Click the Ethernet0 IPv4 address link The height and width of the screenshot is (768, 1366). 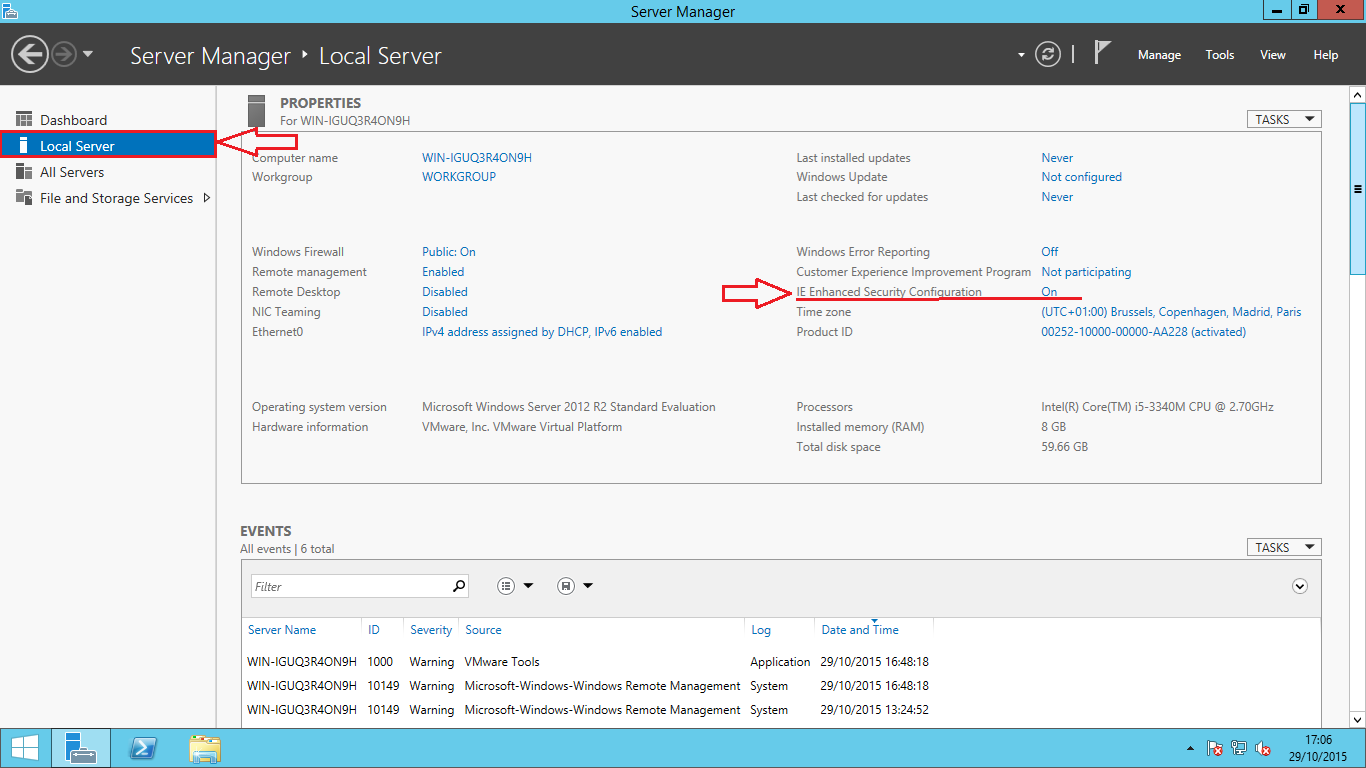542,332
